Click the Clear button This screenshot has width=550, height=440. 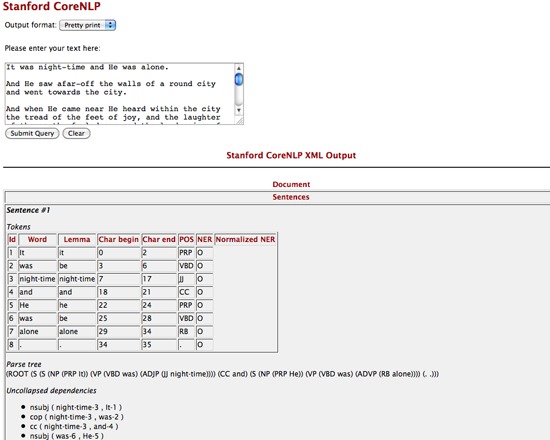tap(76, 133)
